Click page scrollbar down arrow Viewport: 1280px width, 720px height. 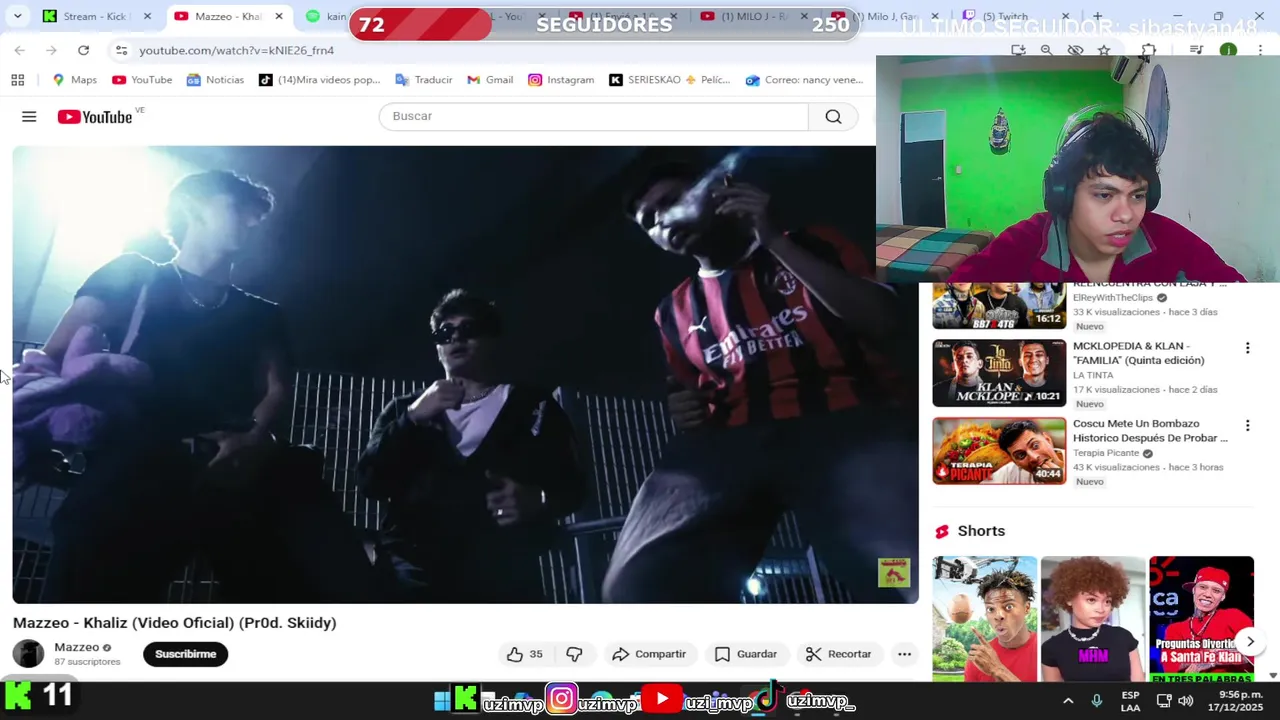pyautogui.click(x=1272, y=675)
